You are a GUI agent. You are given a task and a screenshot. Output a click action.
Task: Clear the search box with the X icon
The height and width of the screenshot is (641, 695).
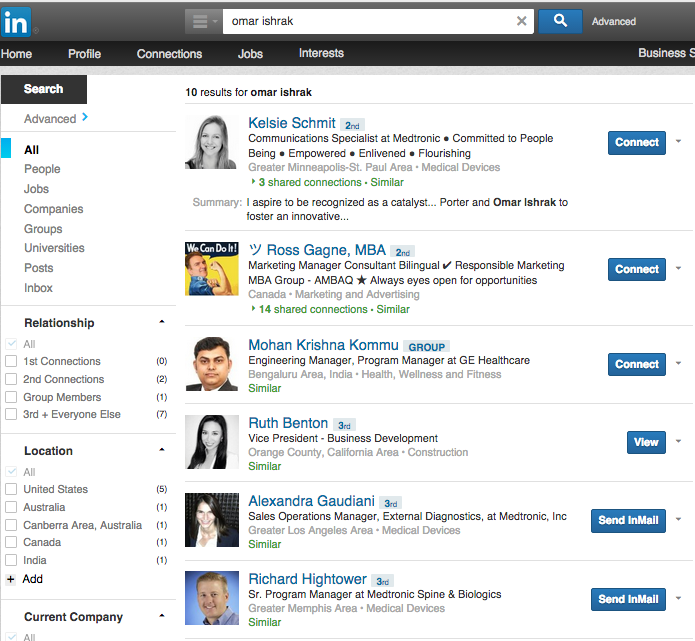tap(522, 21)
